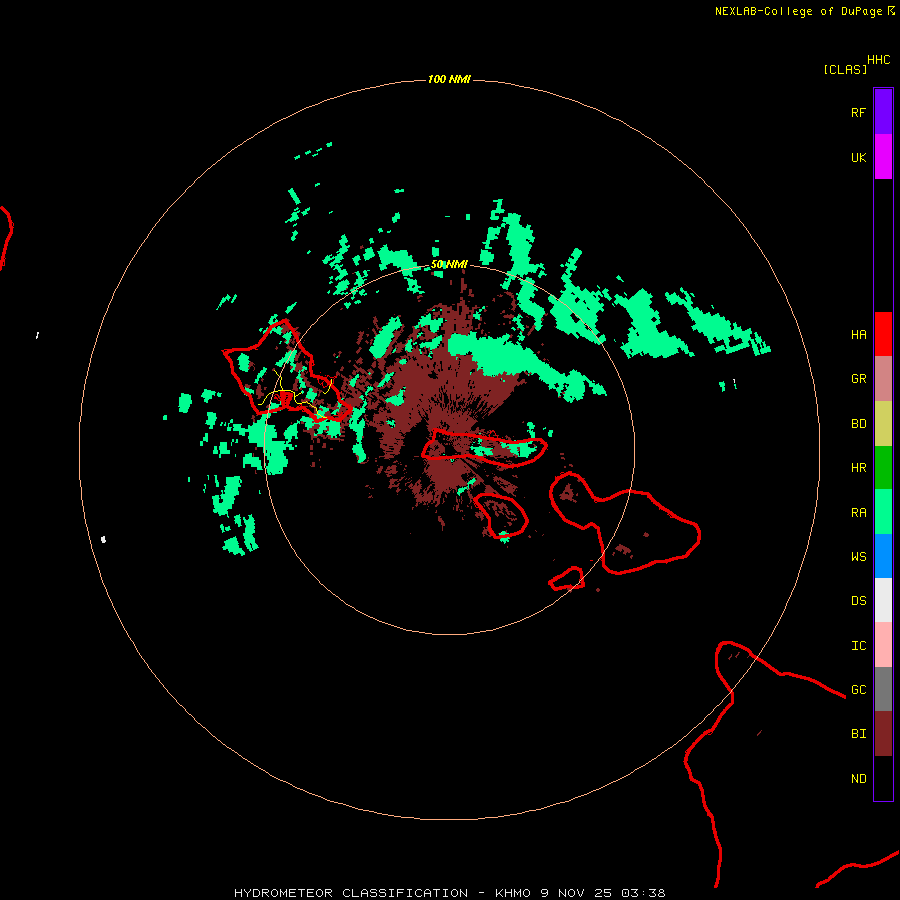The height and width of the screenshot is (900, 900).
Task: Click the RA light green swatch
Action: pos(883,512)
